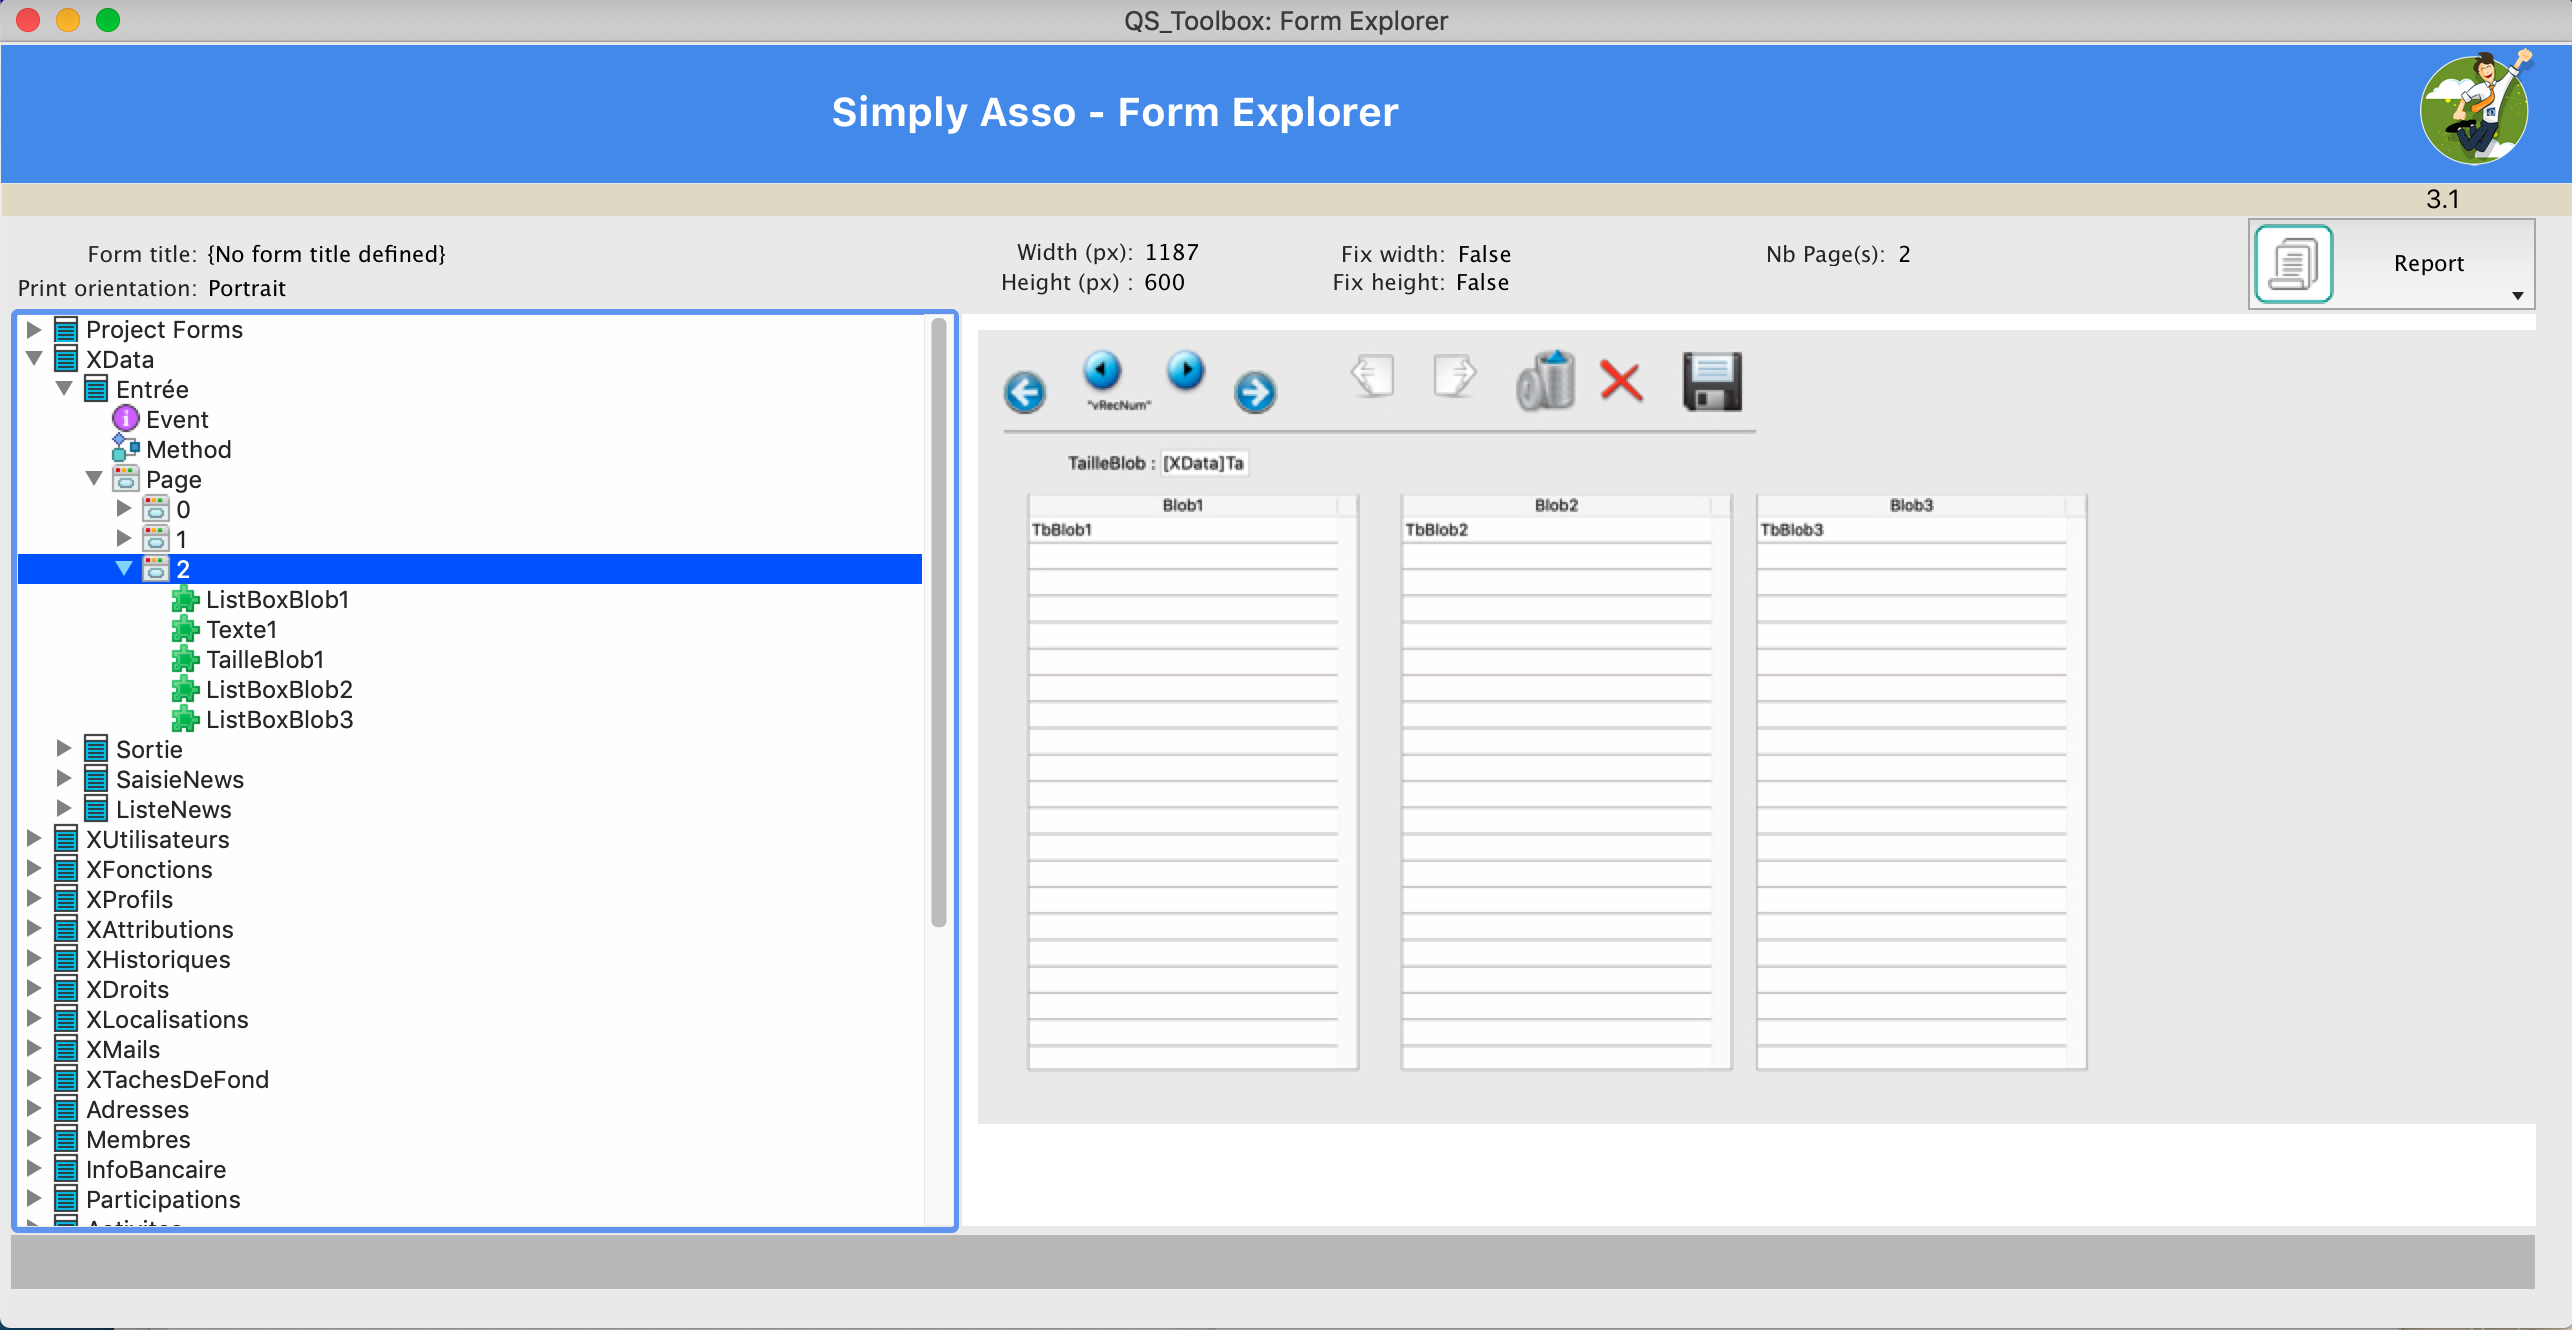Image resolution: width=2572 pixels, height=1330 pixels.
Task: Expand the Sortie form node
Action: coord(65,749)
